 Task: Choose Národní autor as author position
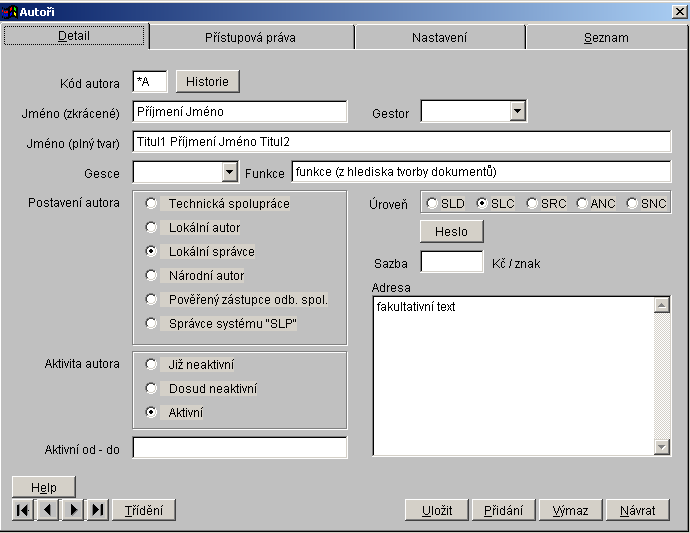pyautogui.click(x=151, y=275)
